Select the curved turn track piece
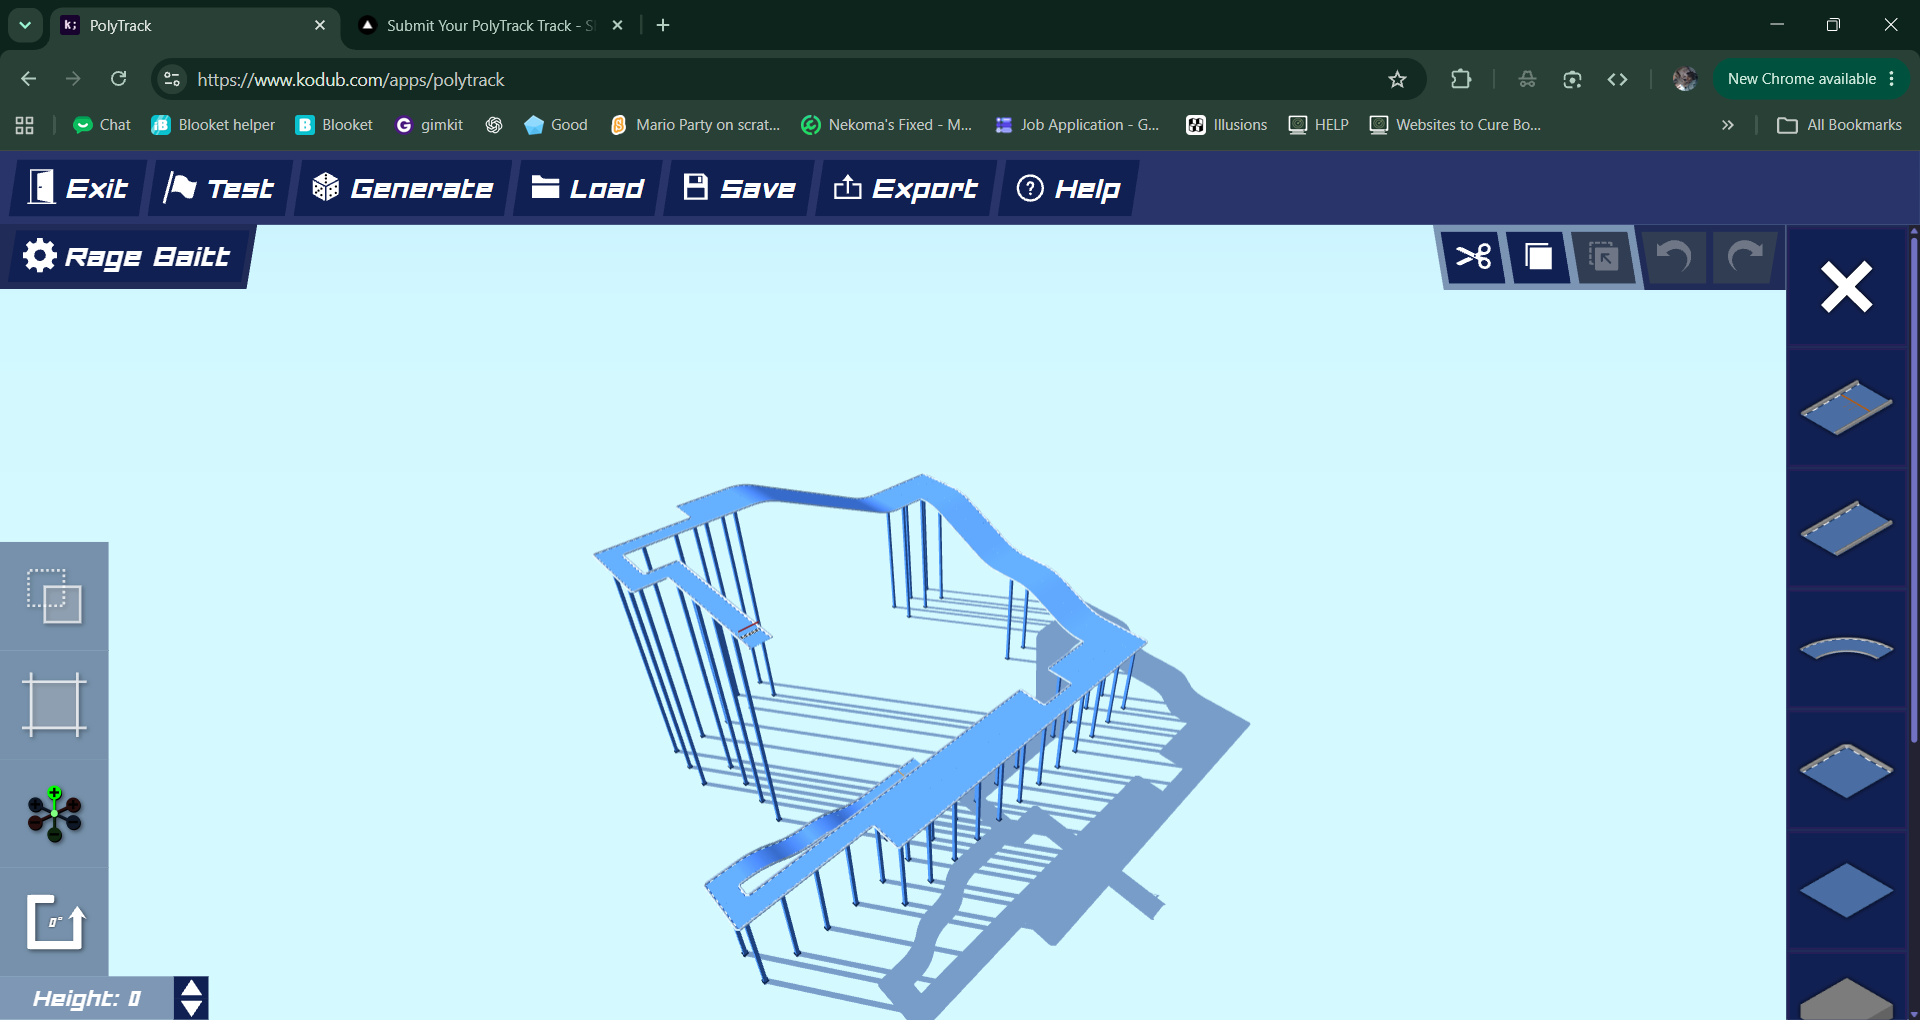This screenshot has height=1020, width=1920. 1846,649
